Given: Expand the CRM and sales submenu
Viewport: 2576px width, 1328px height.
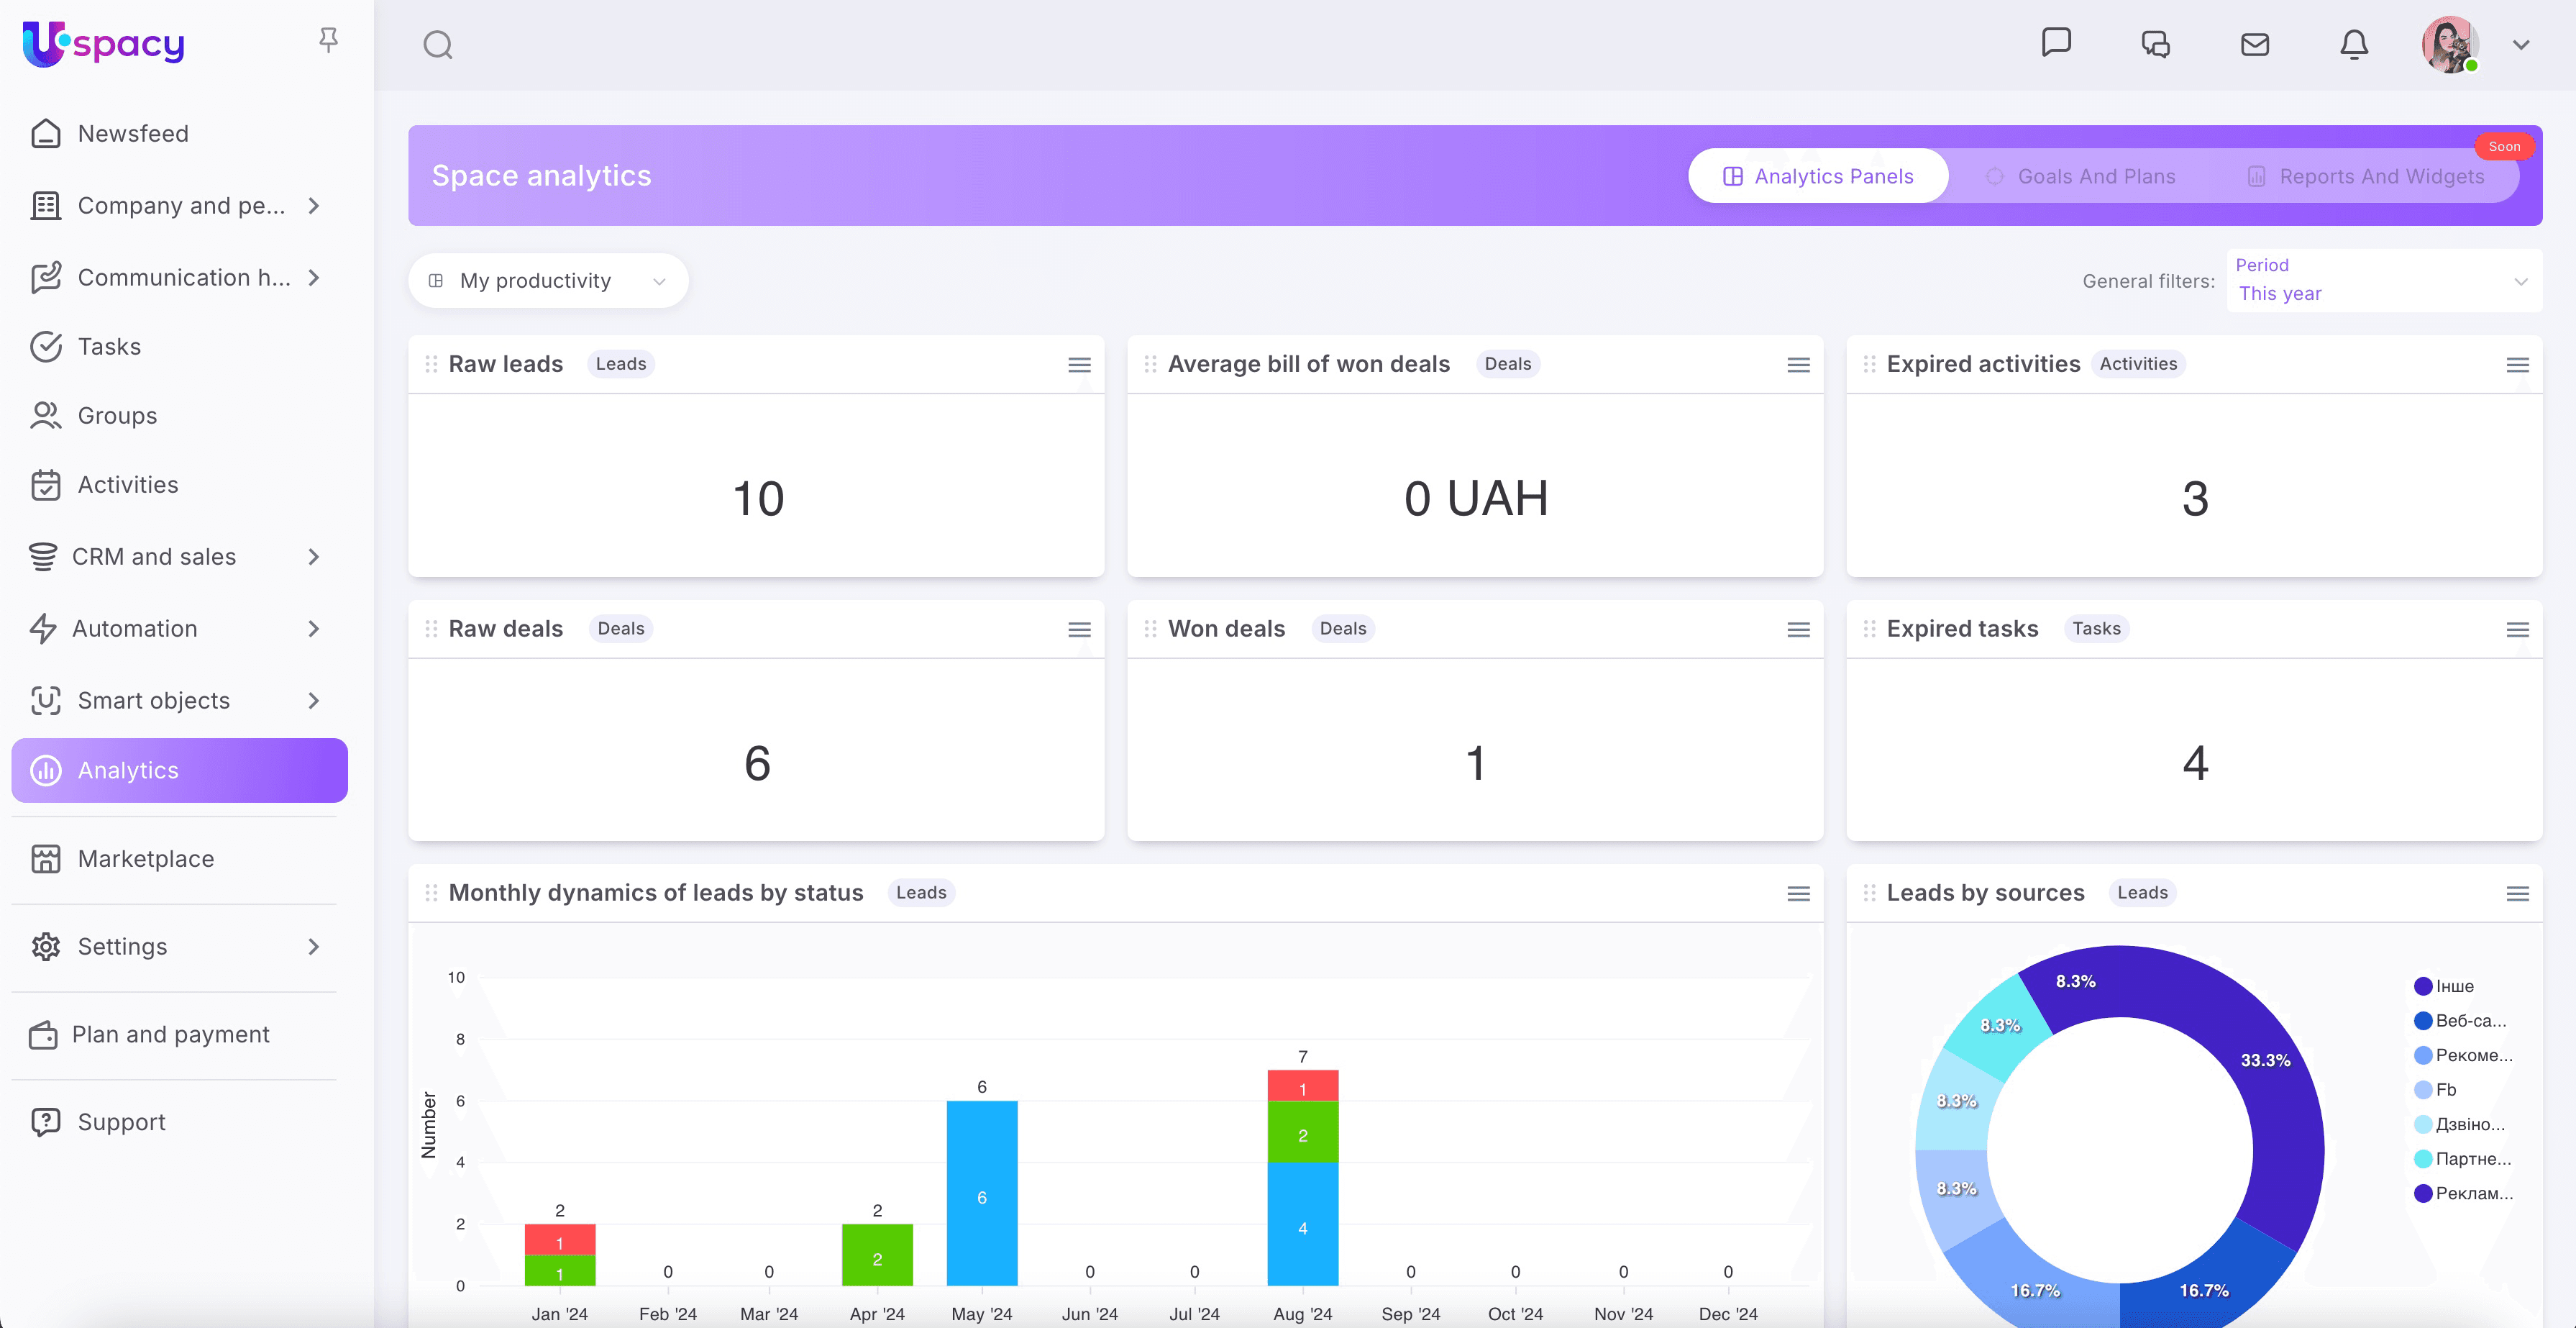Looking at the screenshot, I should click(x=313, y=557).
